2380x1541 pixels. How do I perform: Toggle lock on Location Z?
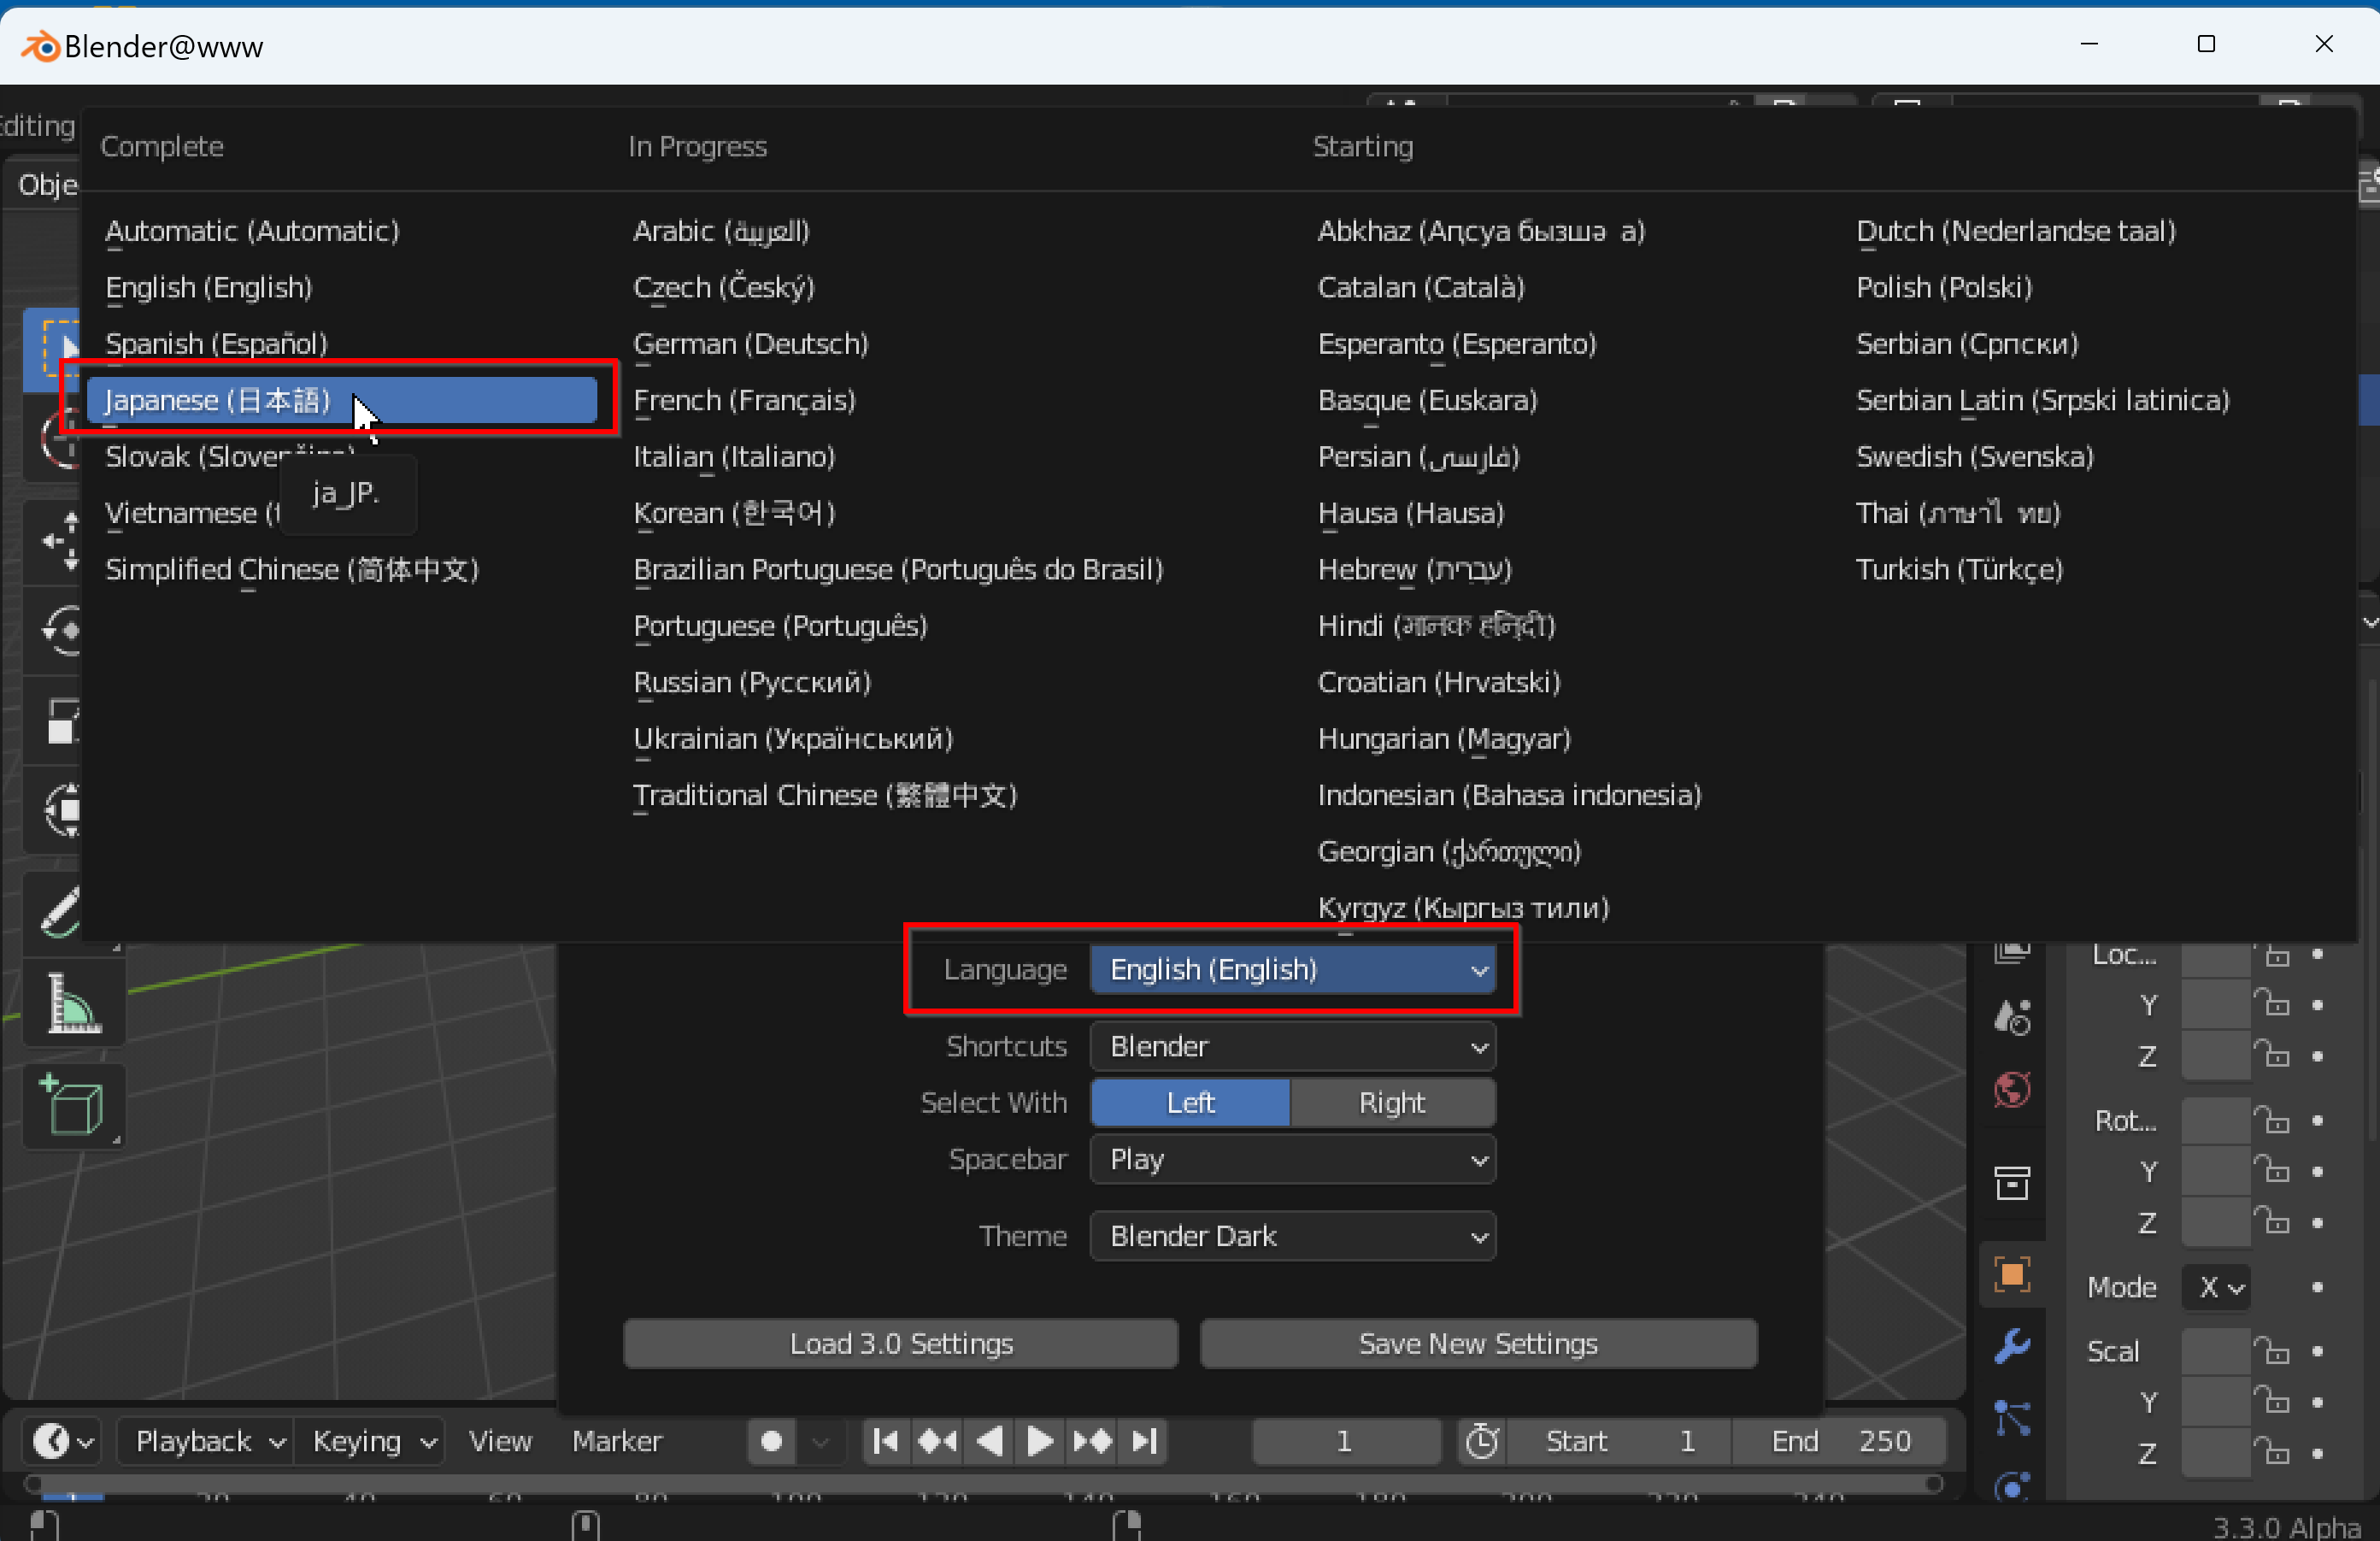(x=2271, y=1054)
